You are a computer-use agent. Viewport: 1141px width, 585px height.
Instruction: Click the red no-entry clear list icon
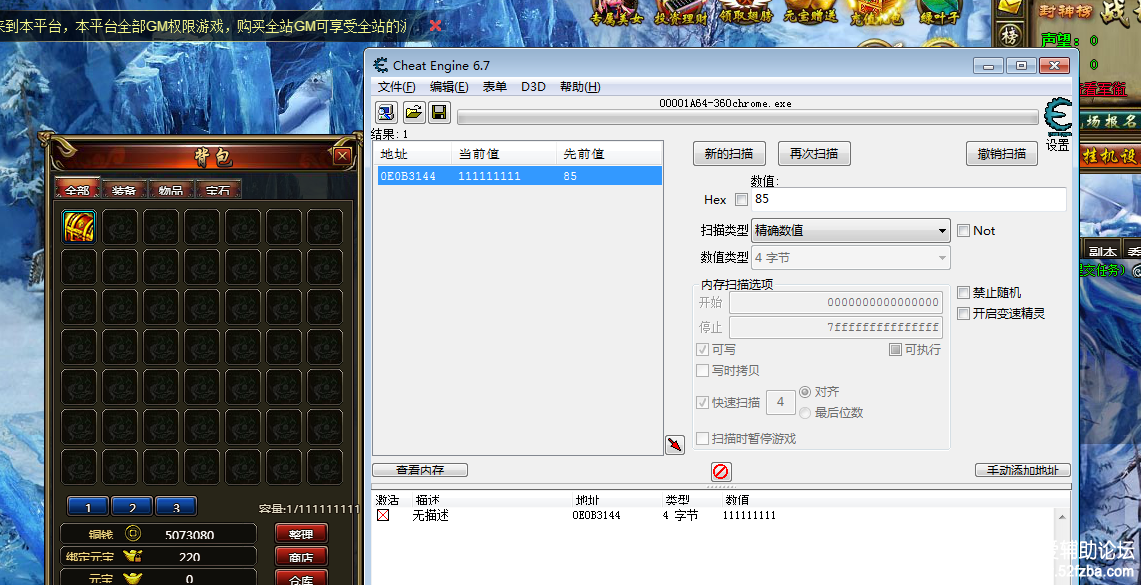[720, 471]
